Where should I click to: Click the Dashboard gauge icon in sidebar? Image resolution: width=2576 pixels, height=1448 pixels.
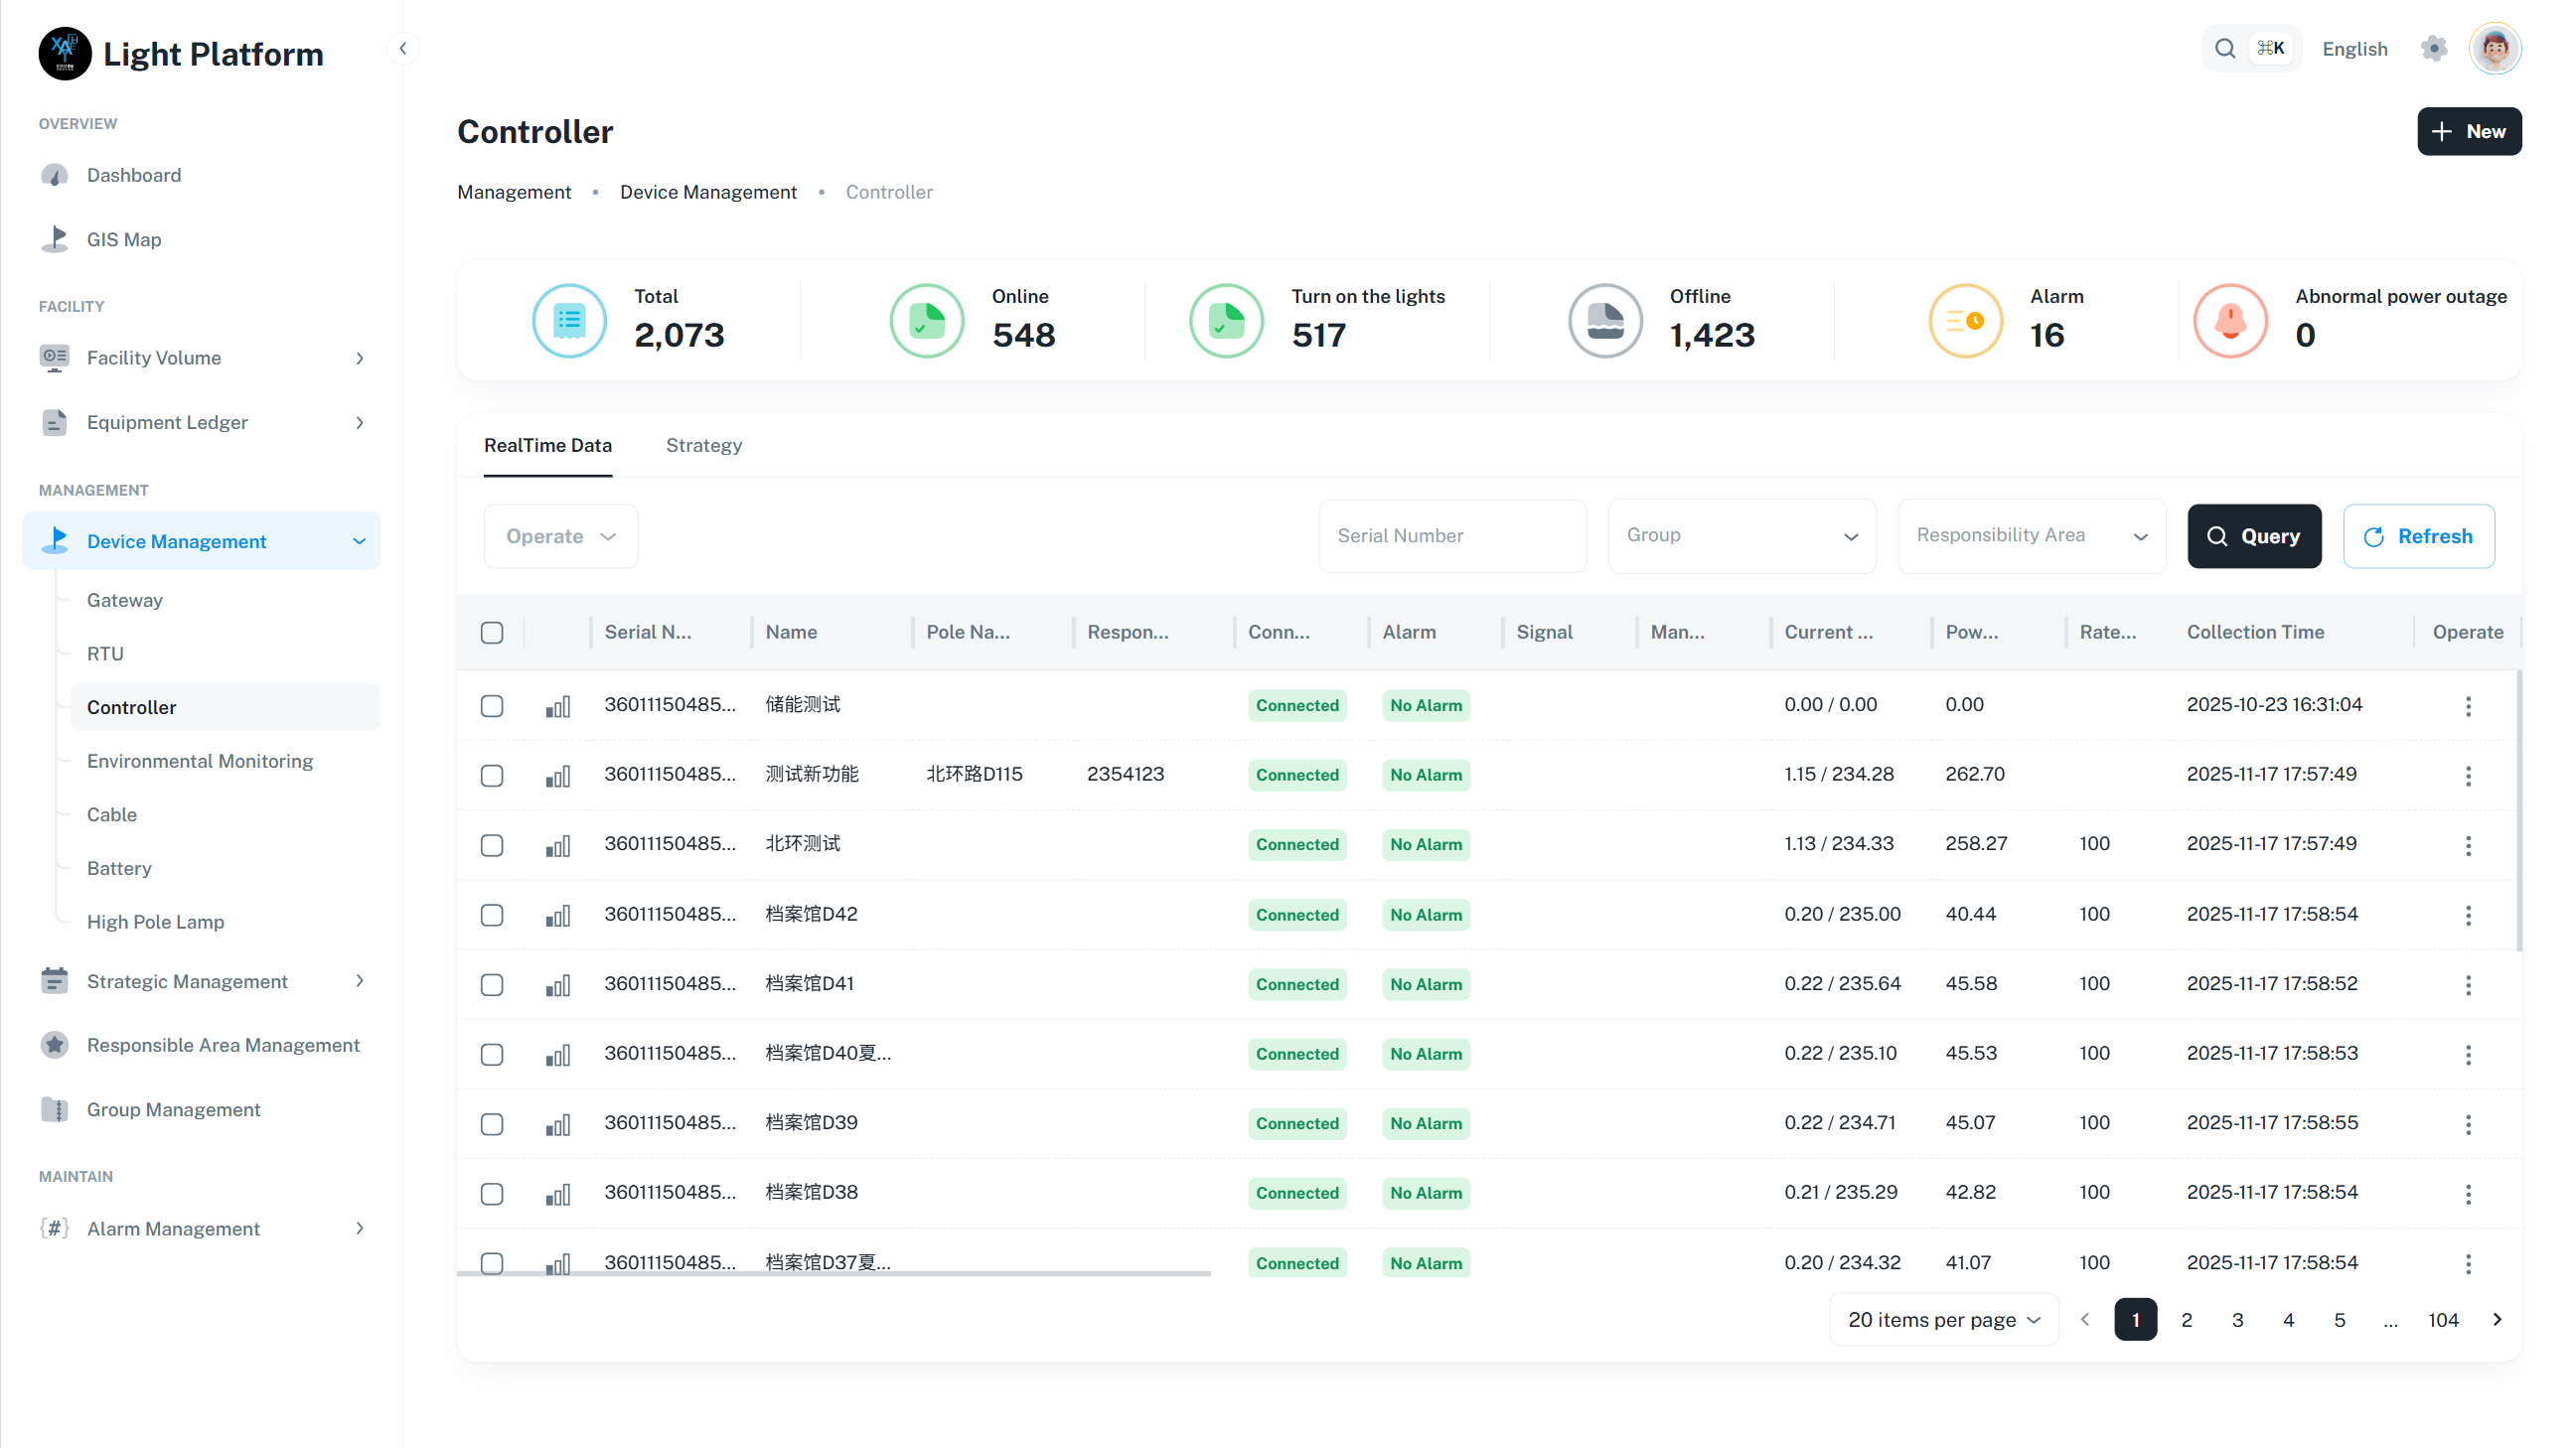[54, 175]
